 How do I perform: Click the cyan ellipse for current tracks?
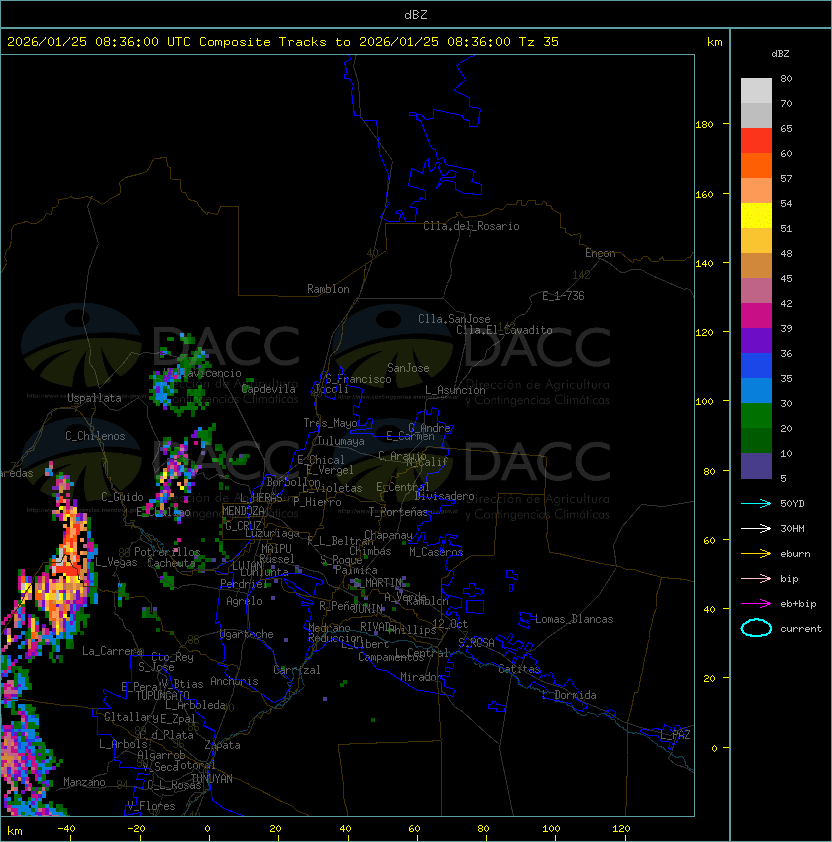click(x=756, y=628)
